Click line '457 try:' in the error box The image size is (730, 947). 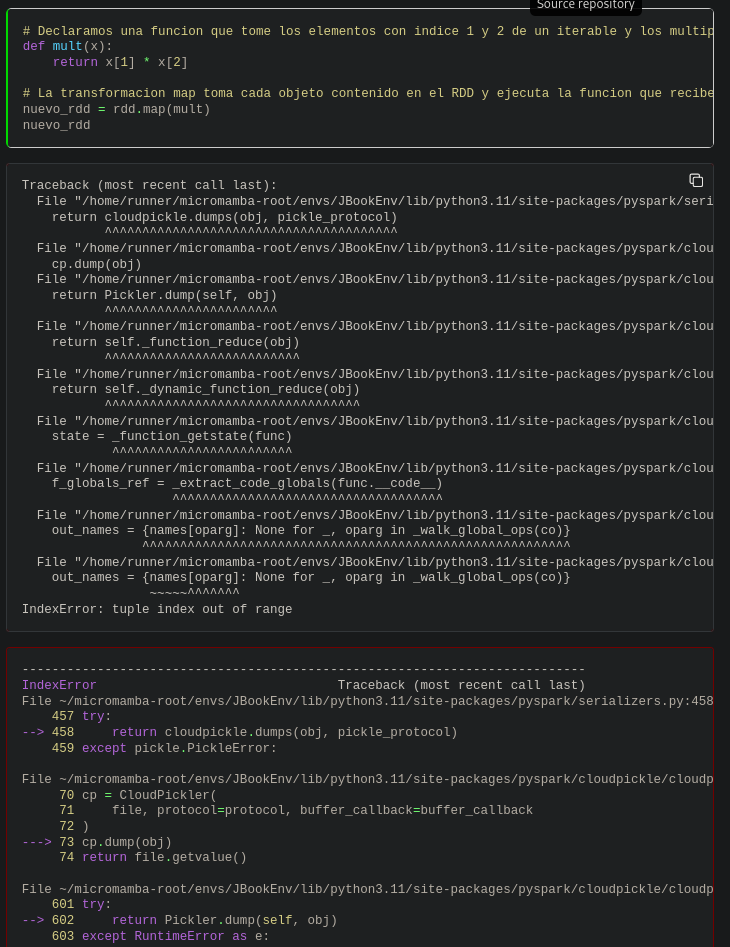click(x=82, y=716)
